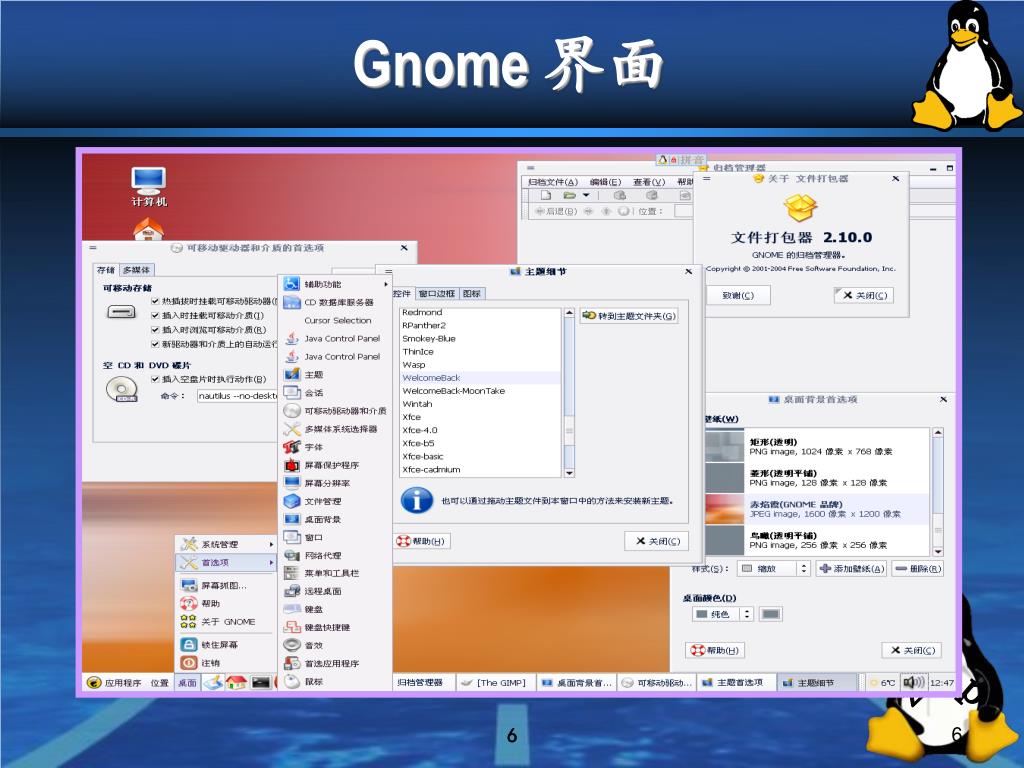Switch to the 多媒体 tab
This screenshot has height=768, width=1024.
click(x=136, y=270)
